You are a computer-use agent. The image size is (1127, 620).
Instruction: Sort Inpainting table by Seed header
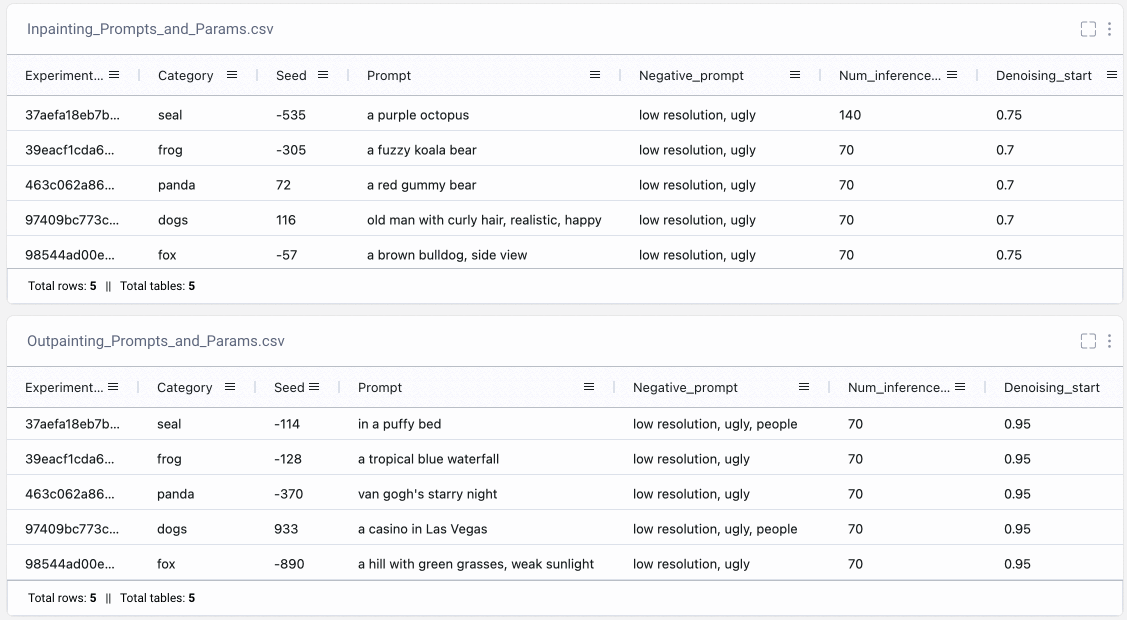pyautogui.click(x=291, y=75)
